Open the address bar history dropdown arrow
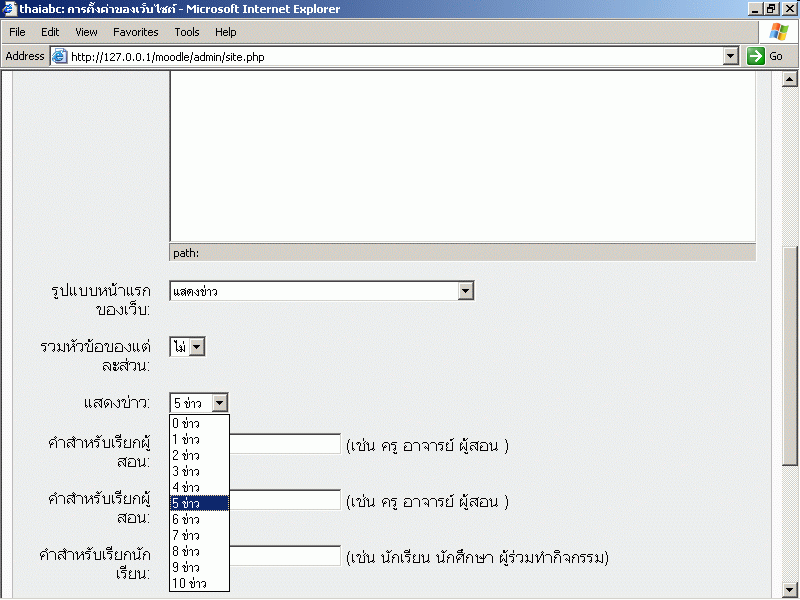The height and width of the screenshot is (600, 800). (731, 57)
